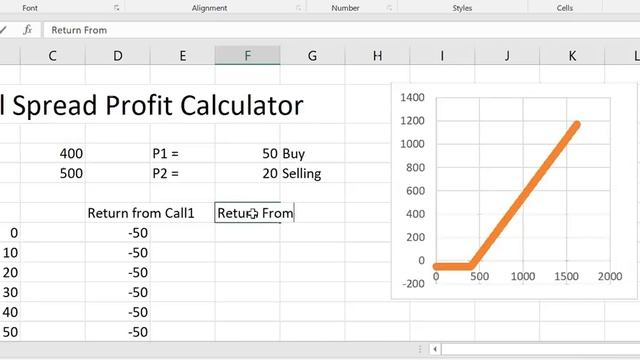
Task: Click the fx insert function icon
Action: [27, 30]
